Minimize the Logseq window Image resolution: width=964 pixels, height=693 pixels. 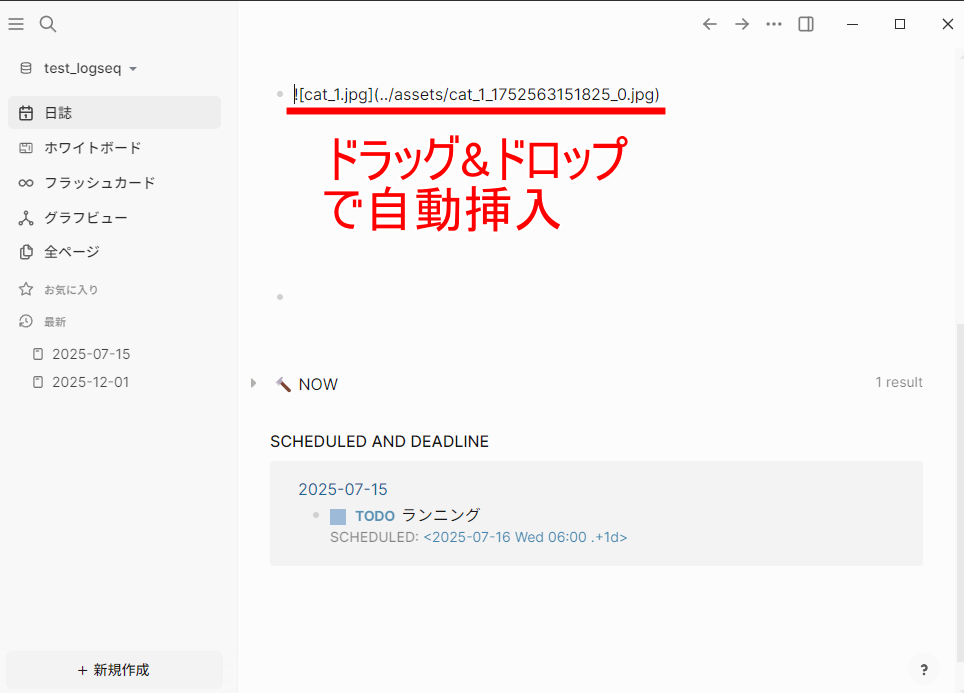click(852, 24)
